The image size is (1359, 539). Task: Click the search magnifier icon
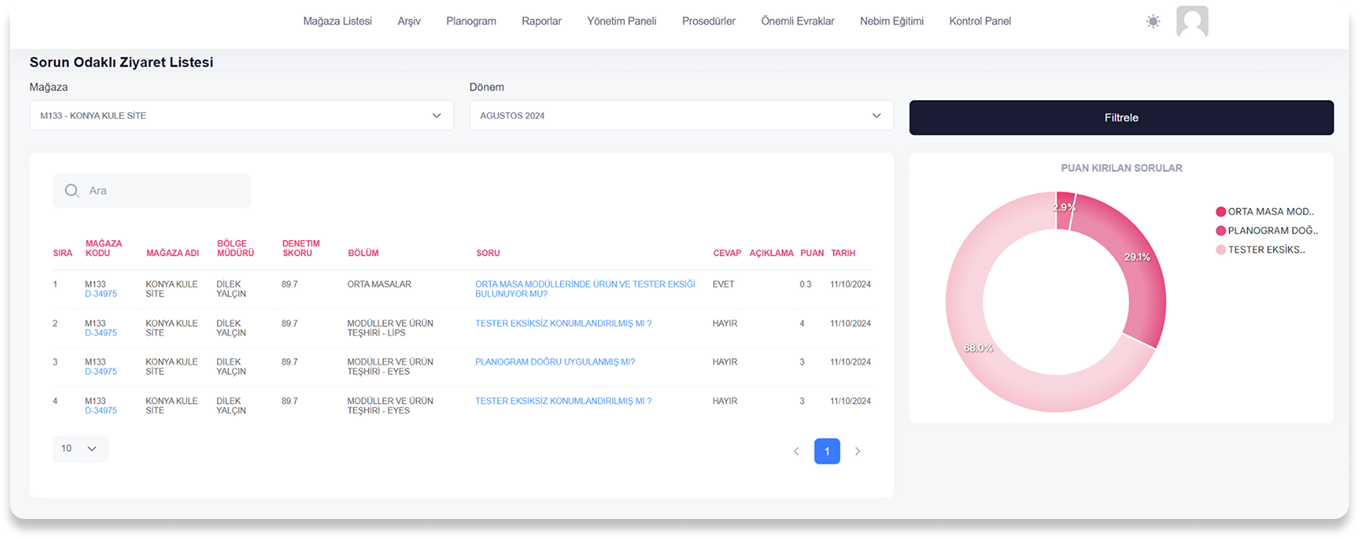coord(72,191)
